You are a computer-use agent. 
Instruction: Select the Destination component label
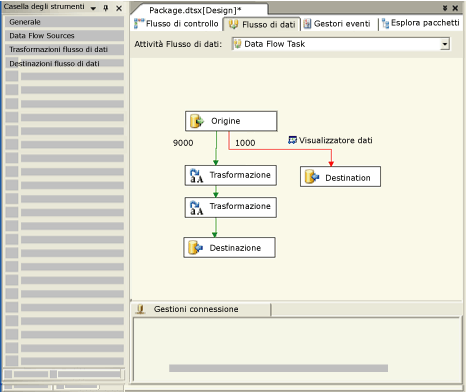(x=348, y=178)
